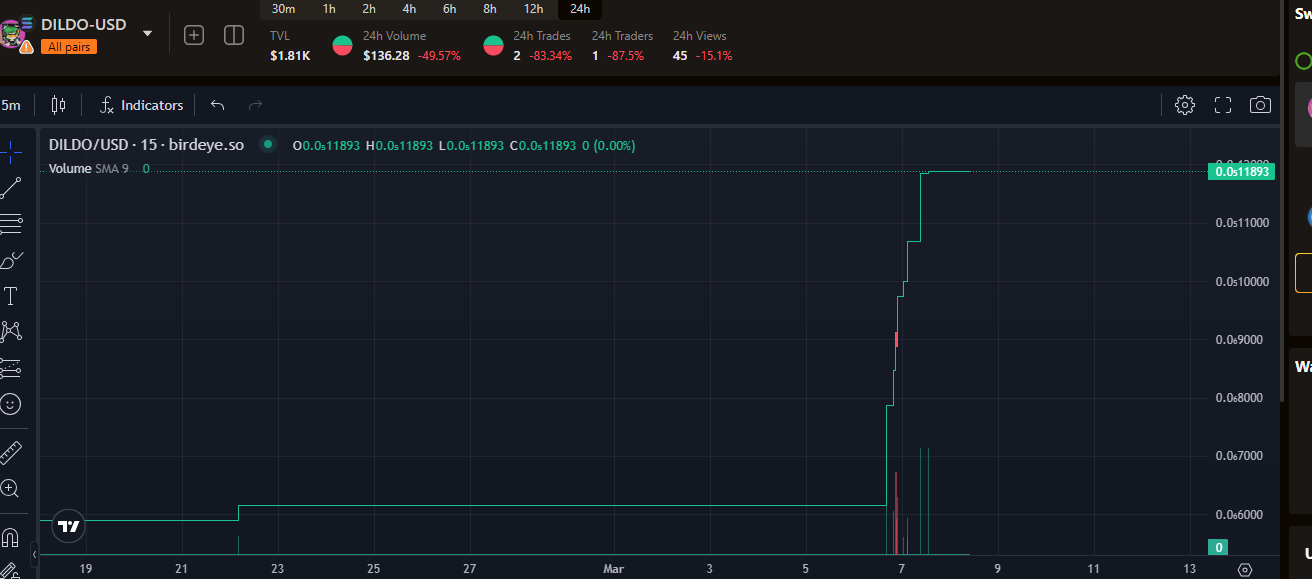
Task: Toggle the green market status dot
Action: 267,145
